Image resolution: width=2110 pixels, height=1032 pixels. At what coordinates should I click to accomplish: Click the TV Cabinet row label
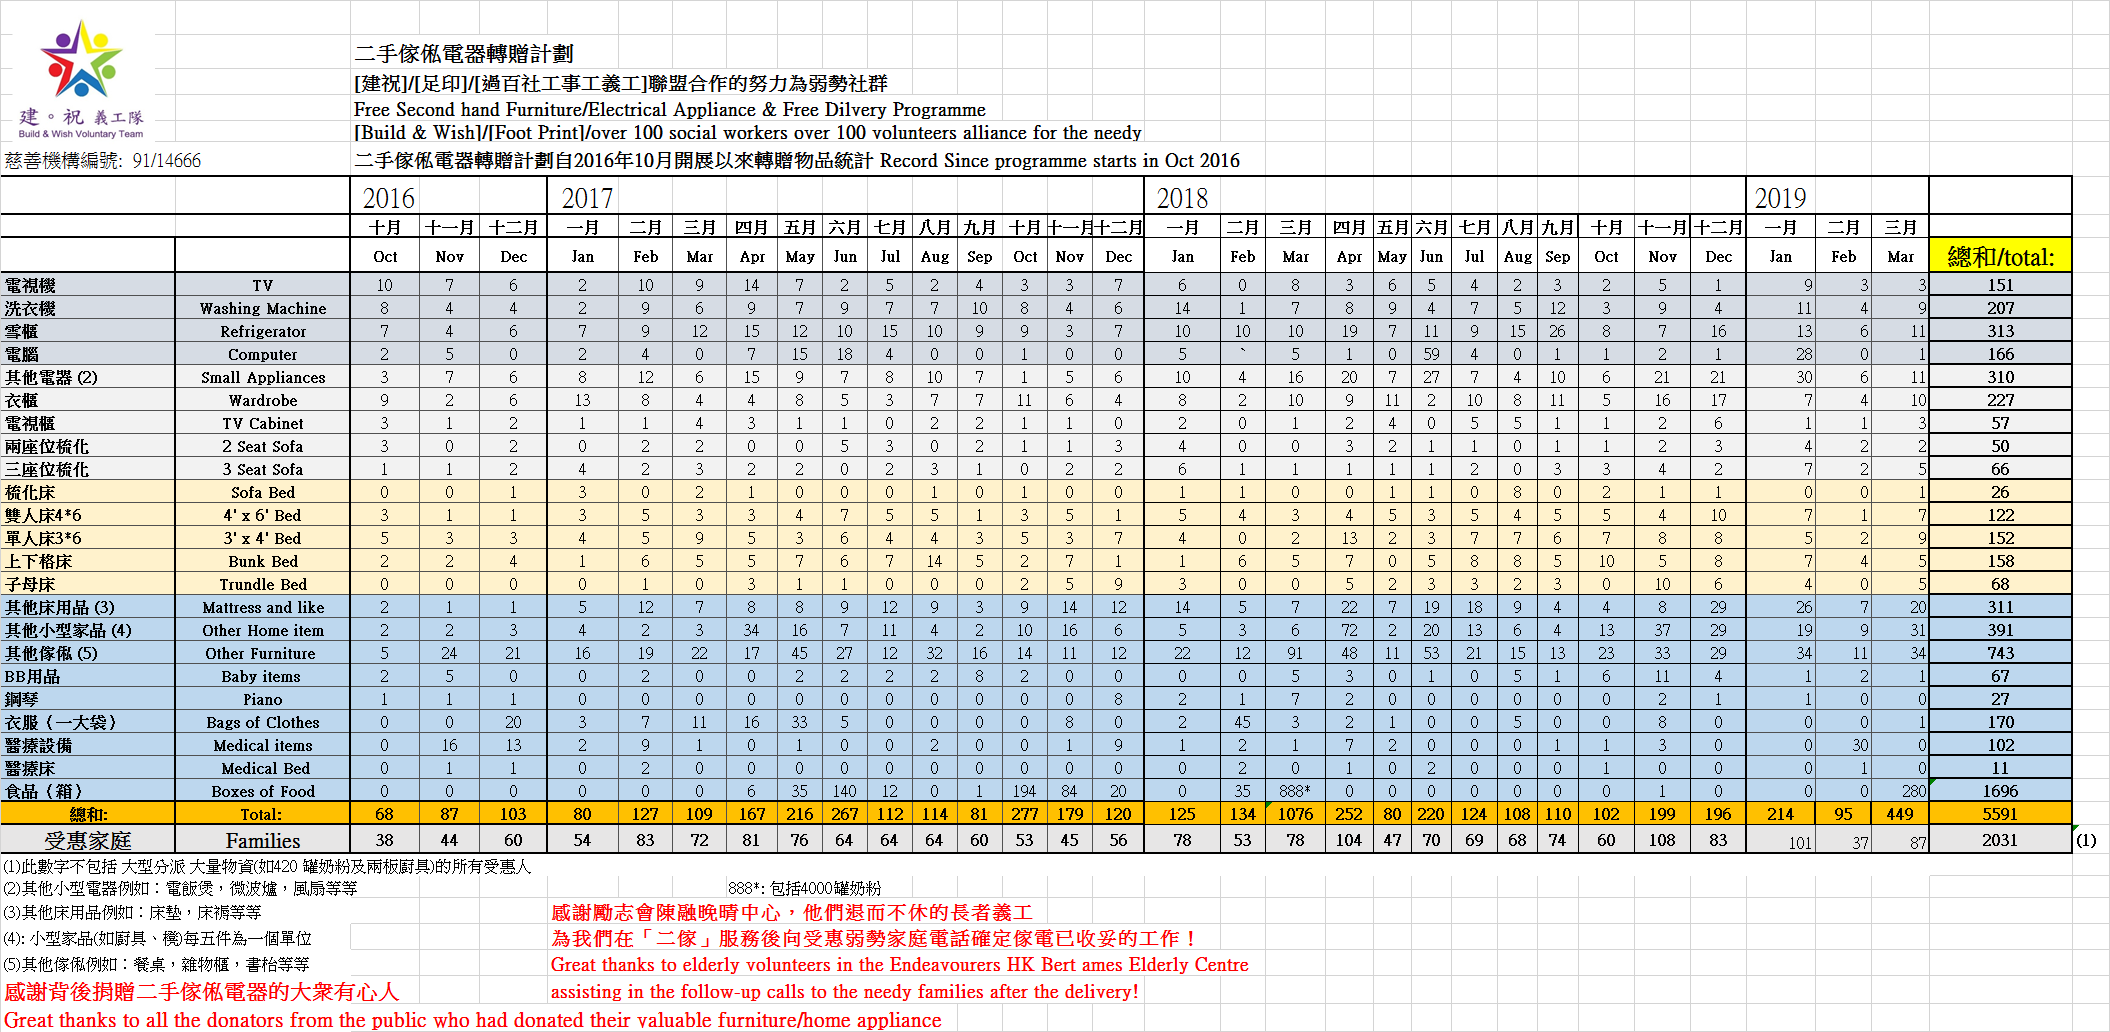point(263,423)
